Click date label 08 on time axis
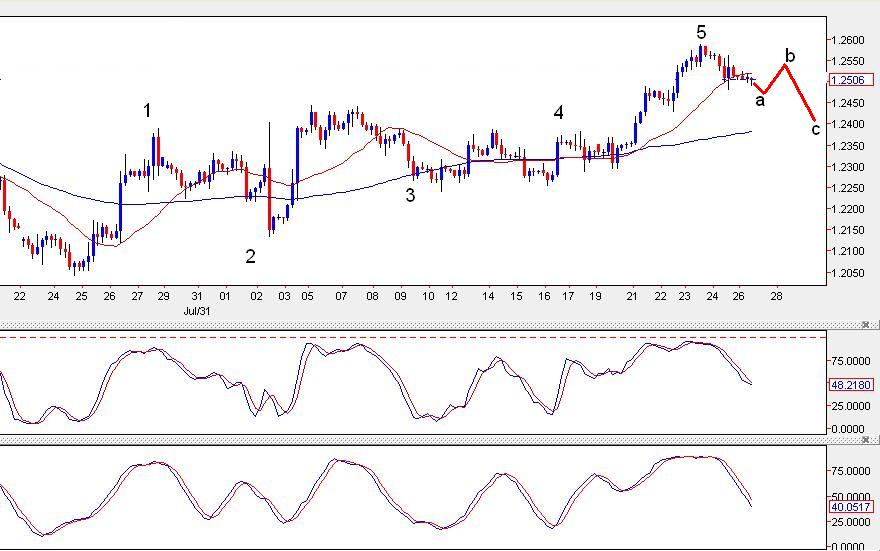The height and width of the screenshot is (551, 880). (x=372, y=296)
